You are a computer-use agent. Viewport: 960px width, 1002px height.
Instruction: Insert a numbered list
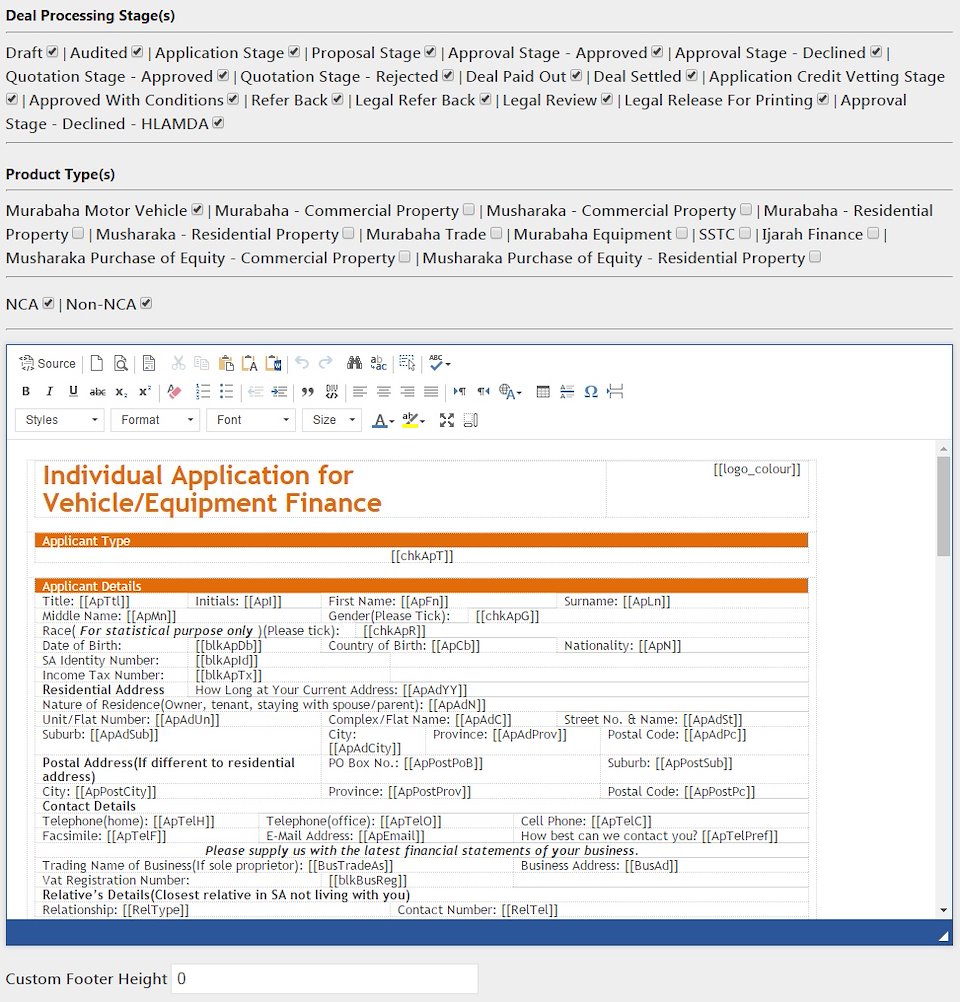click(203, 392)
